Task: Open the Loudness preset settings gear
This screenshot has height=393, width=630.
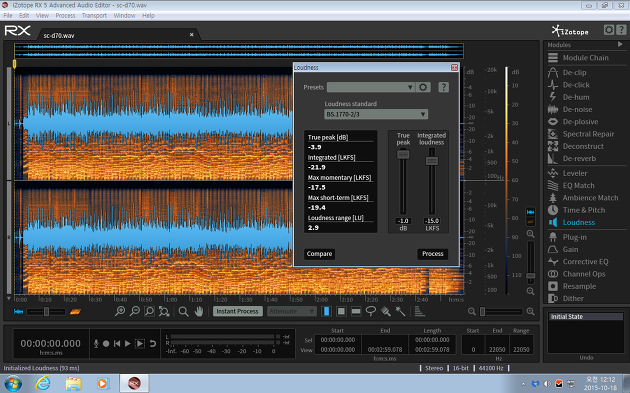Action: (x=423, y=87)
